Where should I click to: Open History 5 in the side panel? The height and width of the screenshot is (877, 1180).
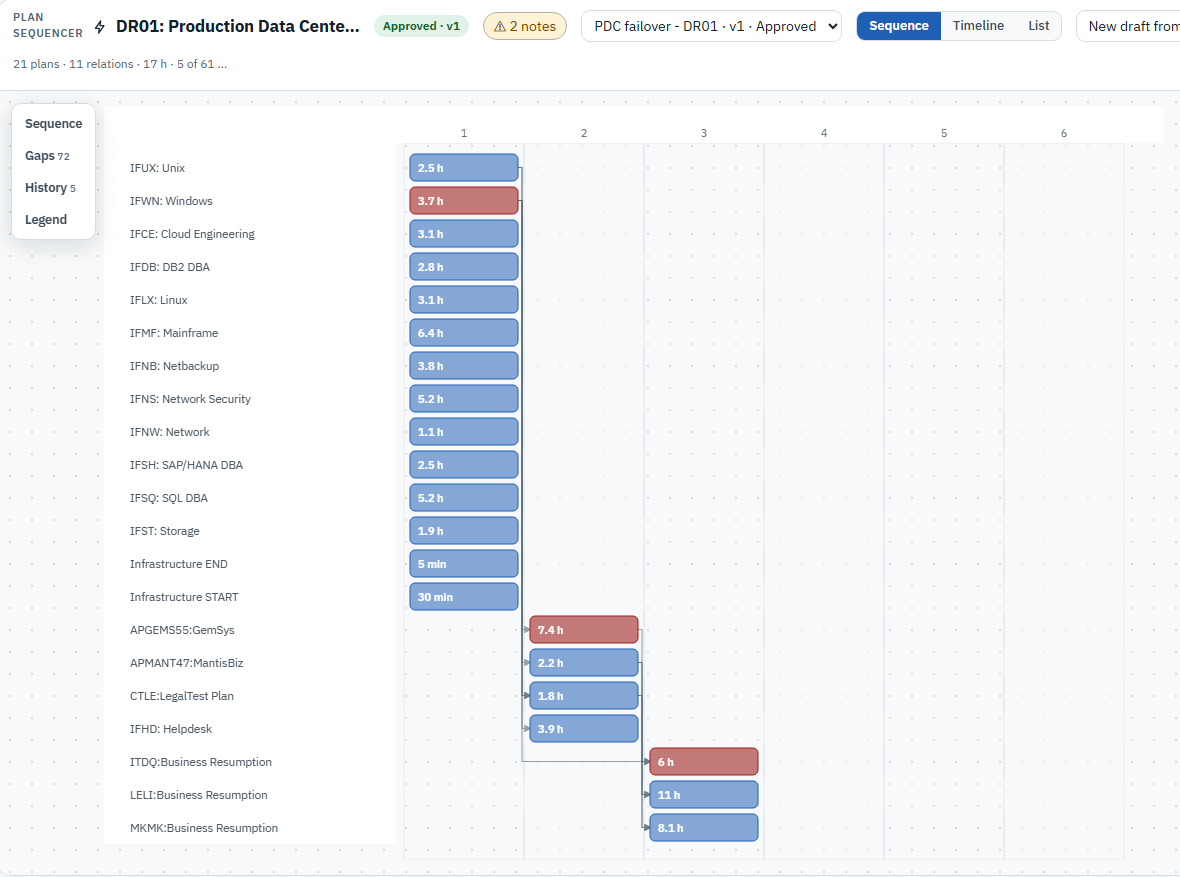tap(50, 187)
